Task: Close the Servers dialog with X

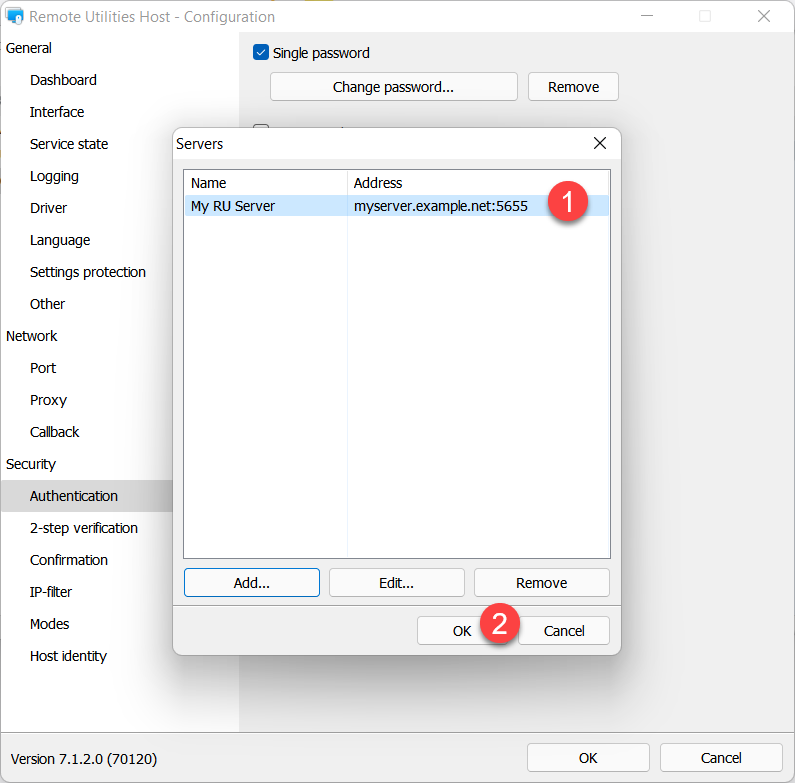Action: coord(600,143)
